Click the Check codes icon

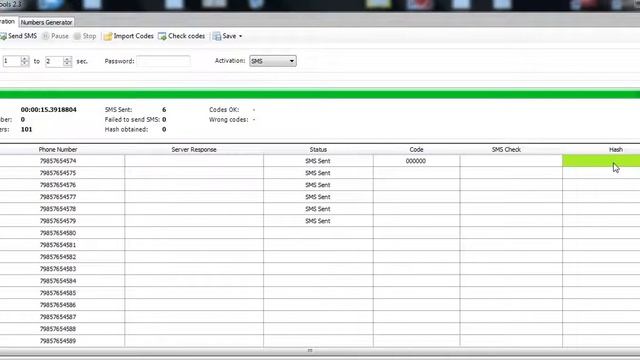[162, 36]
